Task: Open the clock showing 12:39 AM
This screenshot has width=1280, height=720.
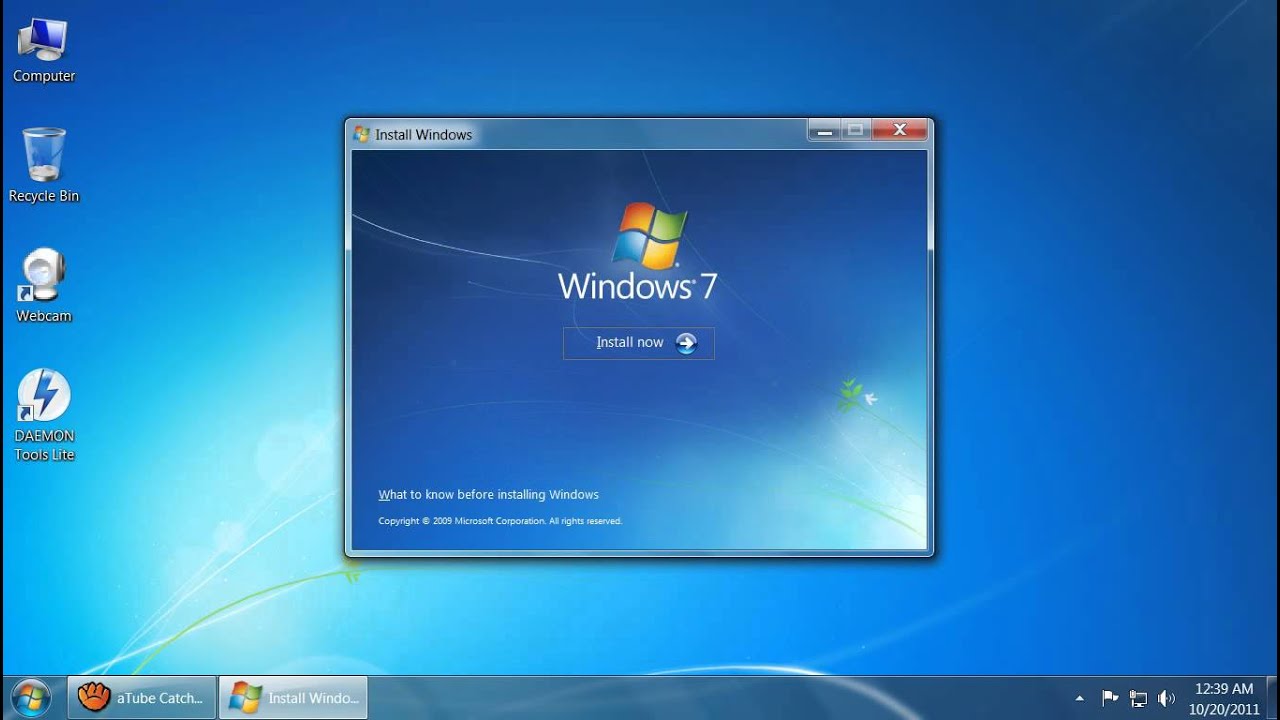Action: (x=1224, y=698)
